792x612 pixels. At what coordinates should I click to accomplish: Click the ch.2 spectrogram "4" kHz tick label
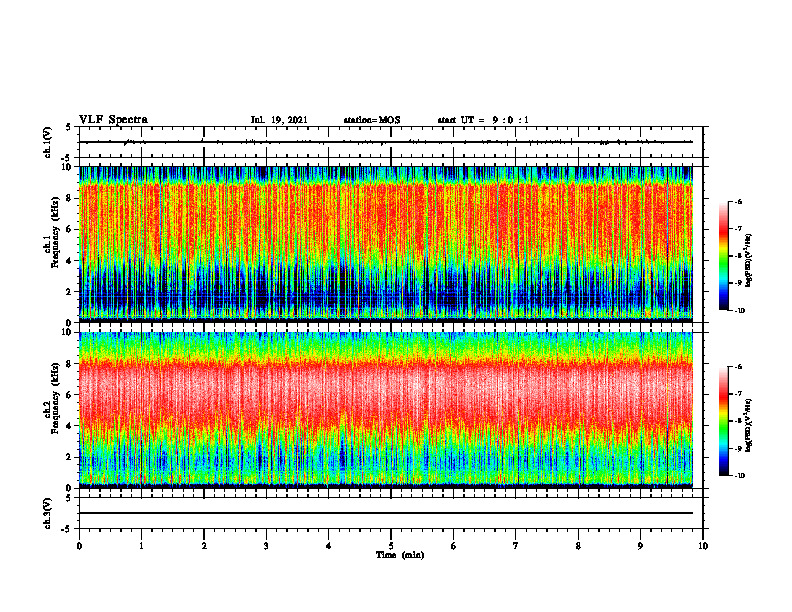69,426
